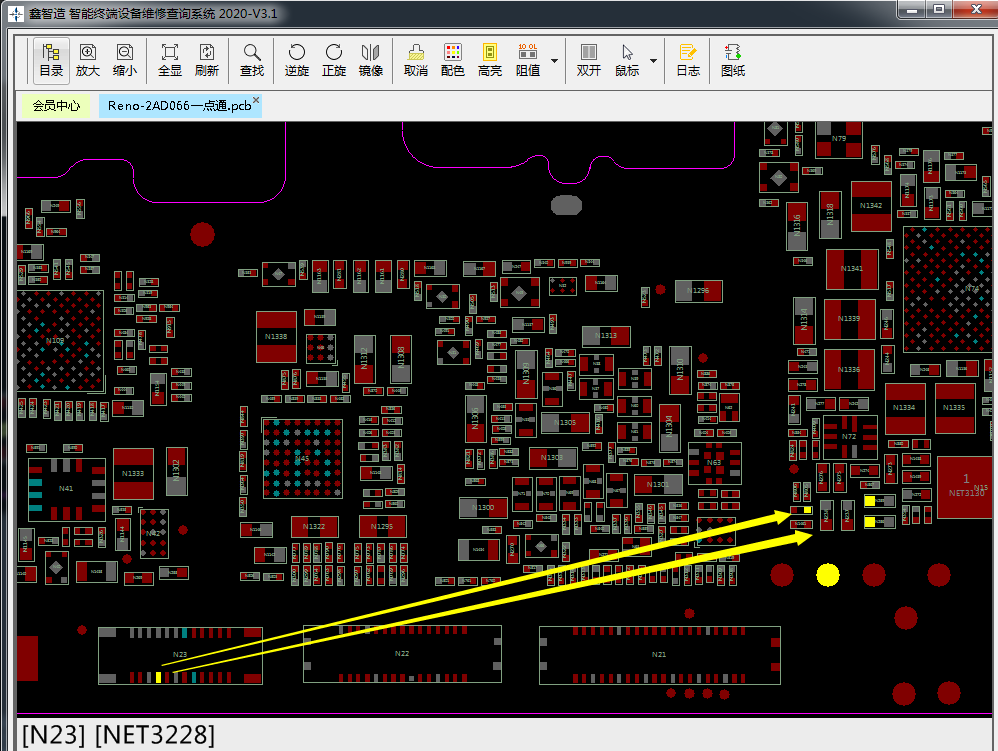
Task: Zoom in with the 放大 tool
Action: pos(88,60)
